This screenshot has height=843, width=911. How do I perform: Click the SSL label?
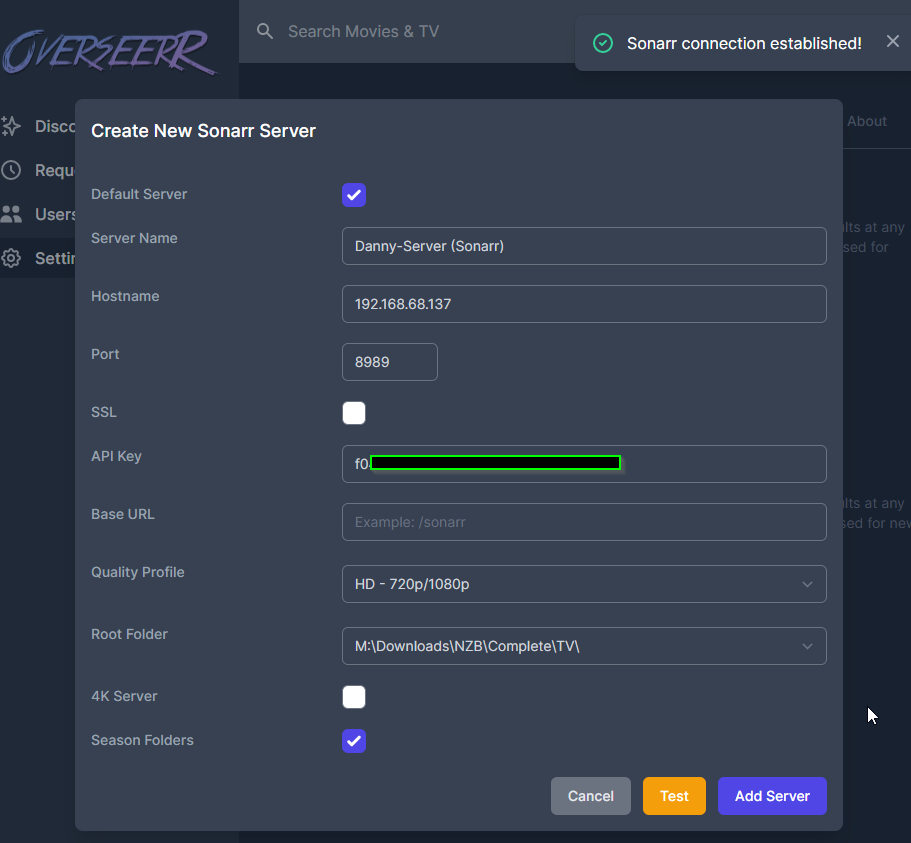104,412
